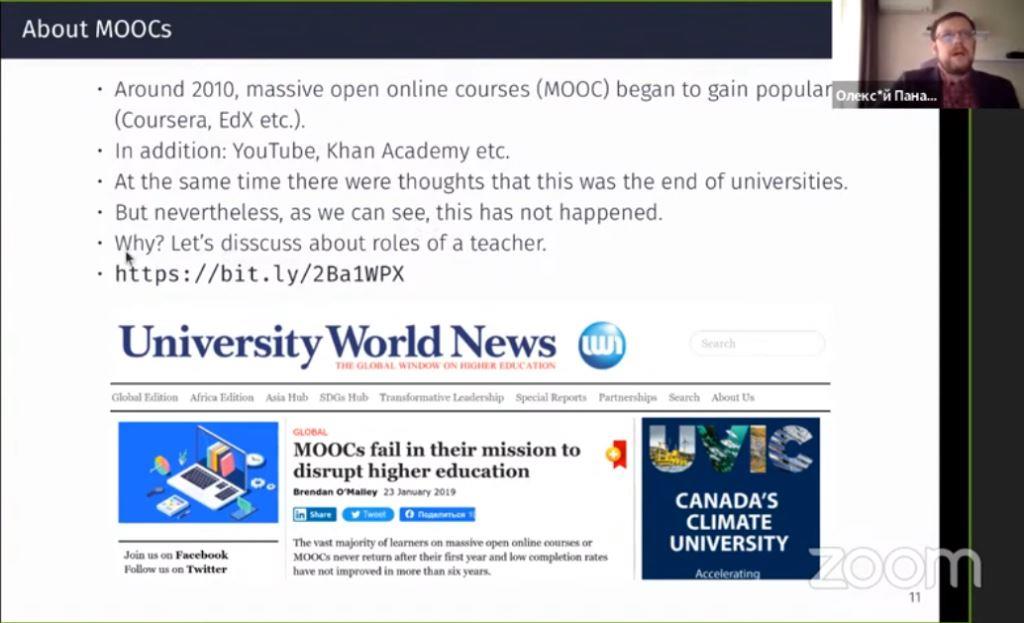Open the SDGs Hub menu item
Screen dimensions: 1024x623
344,397
